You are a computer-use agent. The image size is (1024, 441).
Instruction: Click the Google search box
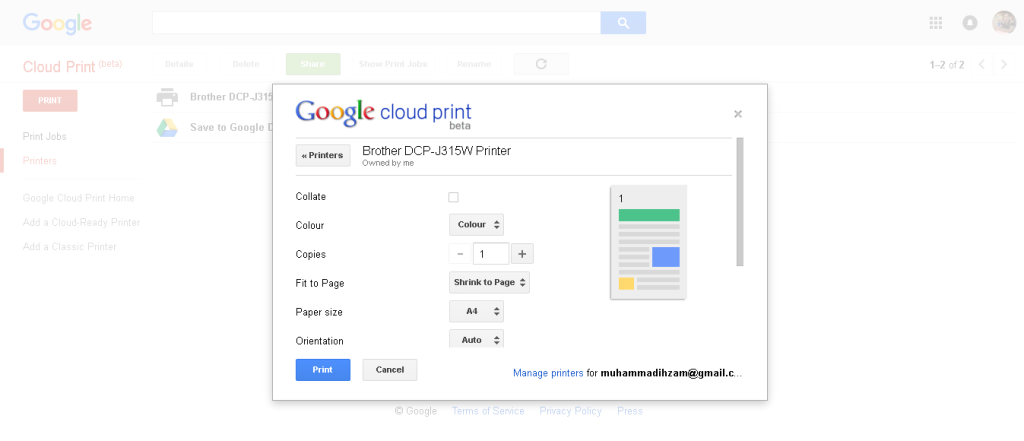coord(376,23)
